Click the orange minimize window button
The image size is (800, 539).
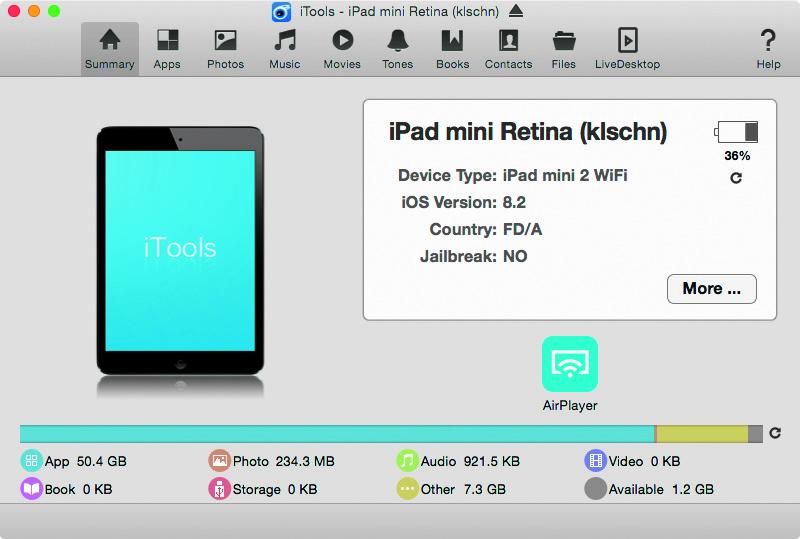[34, 11]
